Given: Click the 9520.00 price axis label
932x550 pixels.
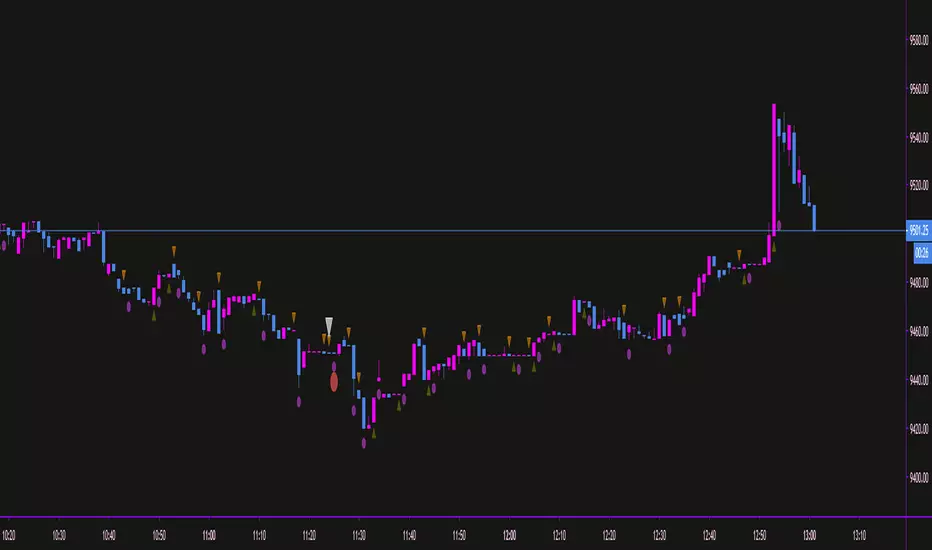Looking at the screenshot, I should 918,186.
